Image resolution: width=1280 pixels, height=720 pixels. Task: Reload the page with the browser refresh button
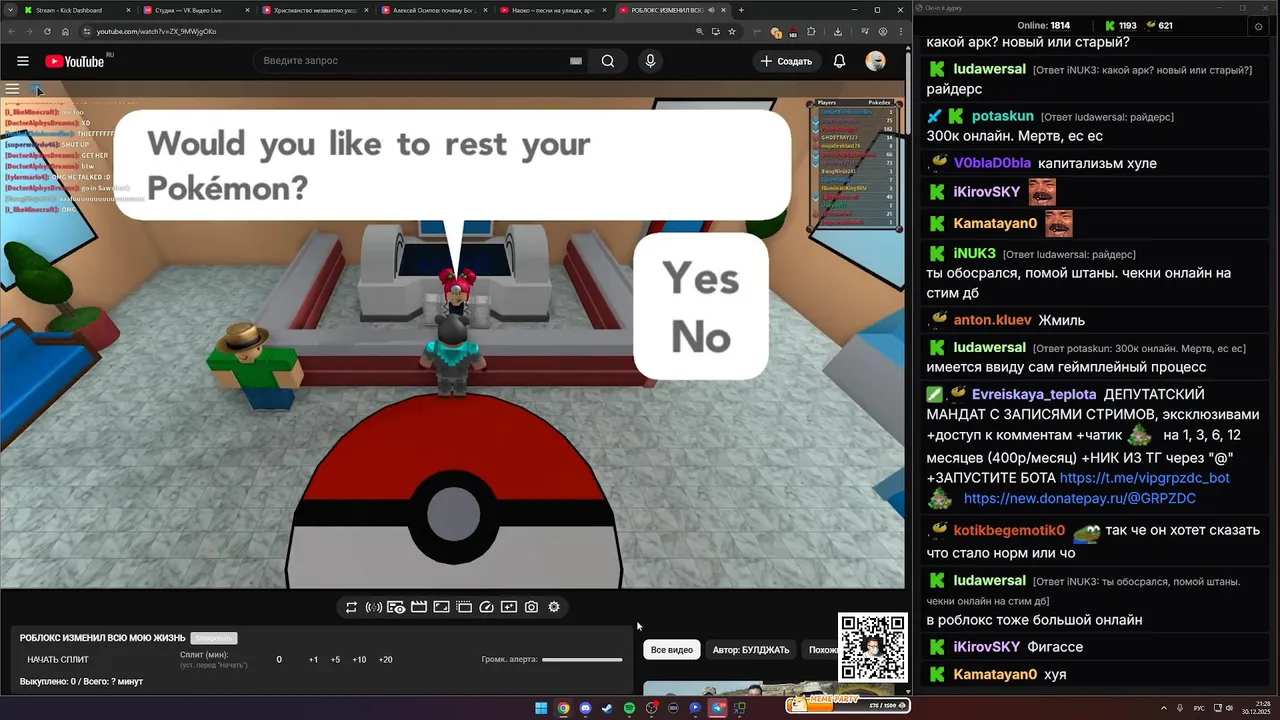(x=47, y=31)
